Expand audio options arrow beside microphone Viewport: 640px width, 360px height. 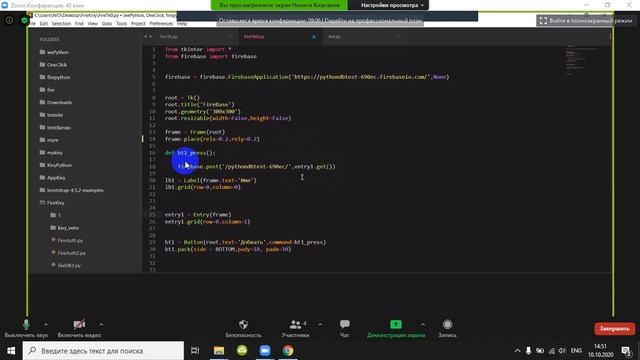[46, 324]
